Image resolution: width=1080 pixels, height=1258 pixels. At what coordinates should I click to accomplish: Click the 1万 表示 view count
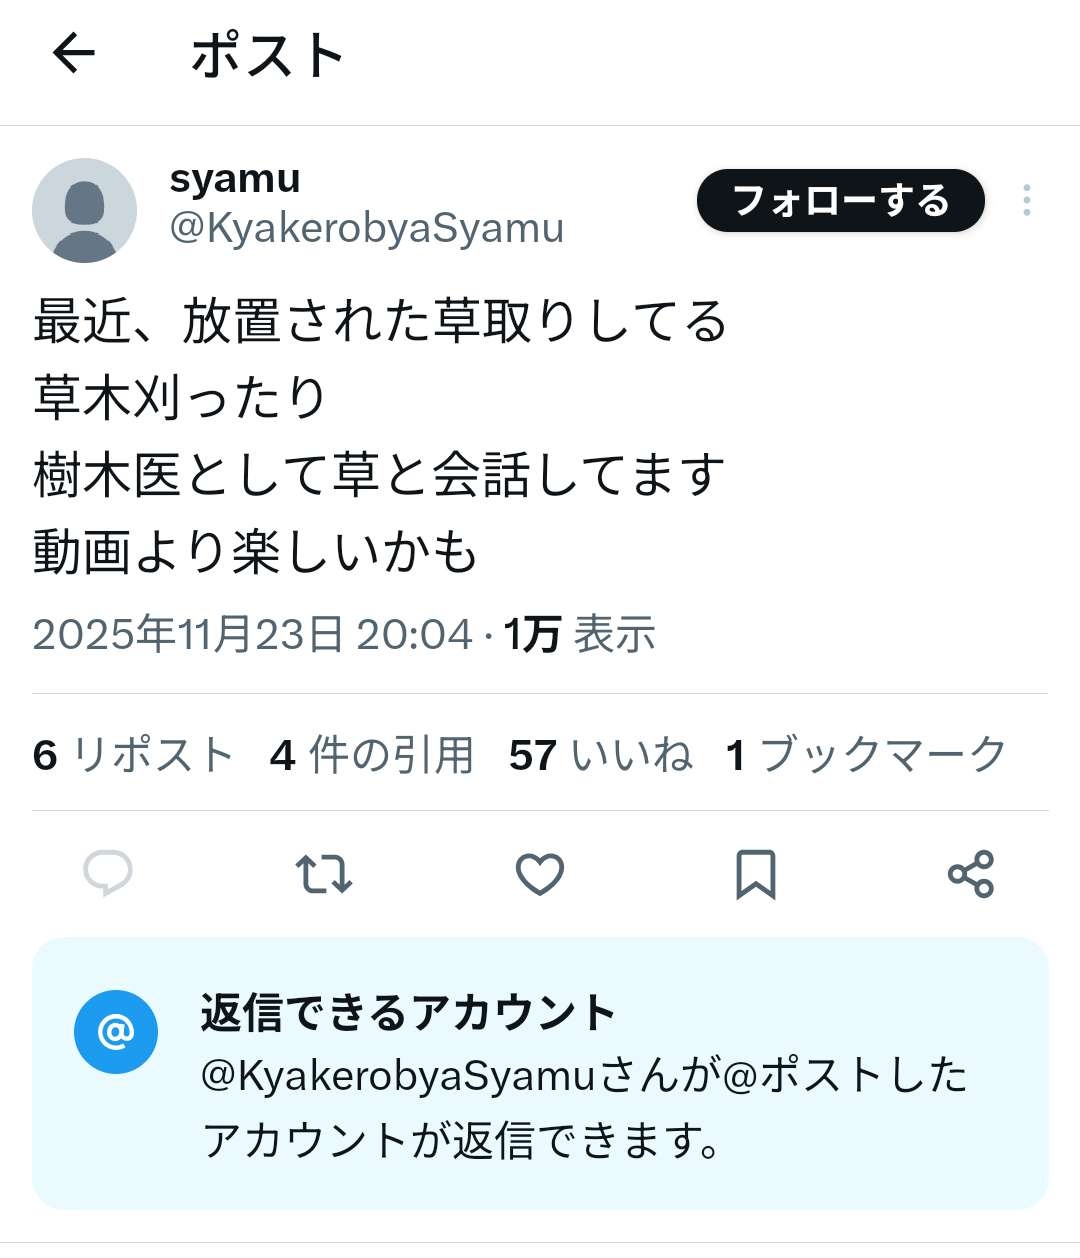[x=579, y=635]
